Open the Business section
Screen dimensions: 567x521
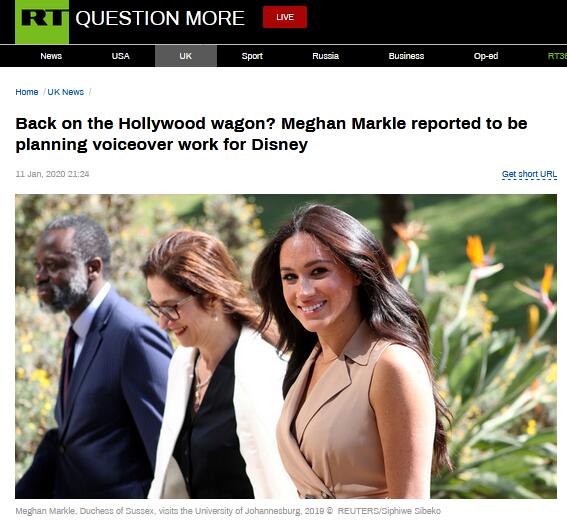[406, 56]
